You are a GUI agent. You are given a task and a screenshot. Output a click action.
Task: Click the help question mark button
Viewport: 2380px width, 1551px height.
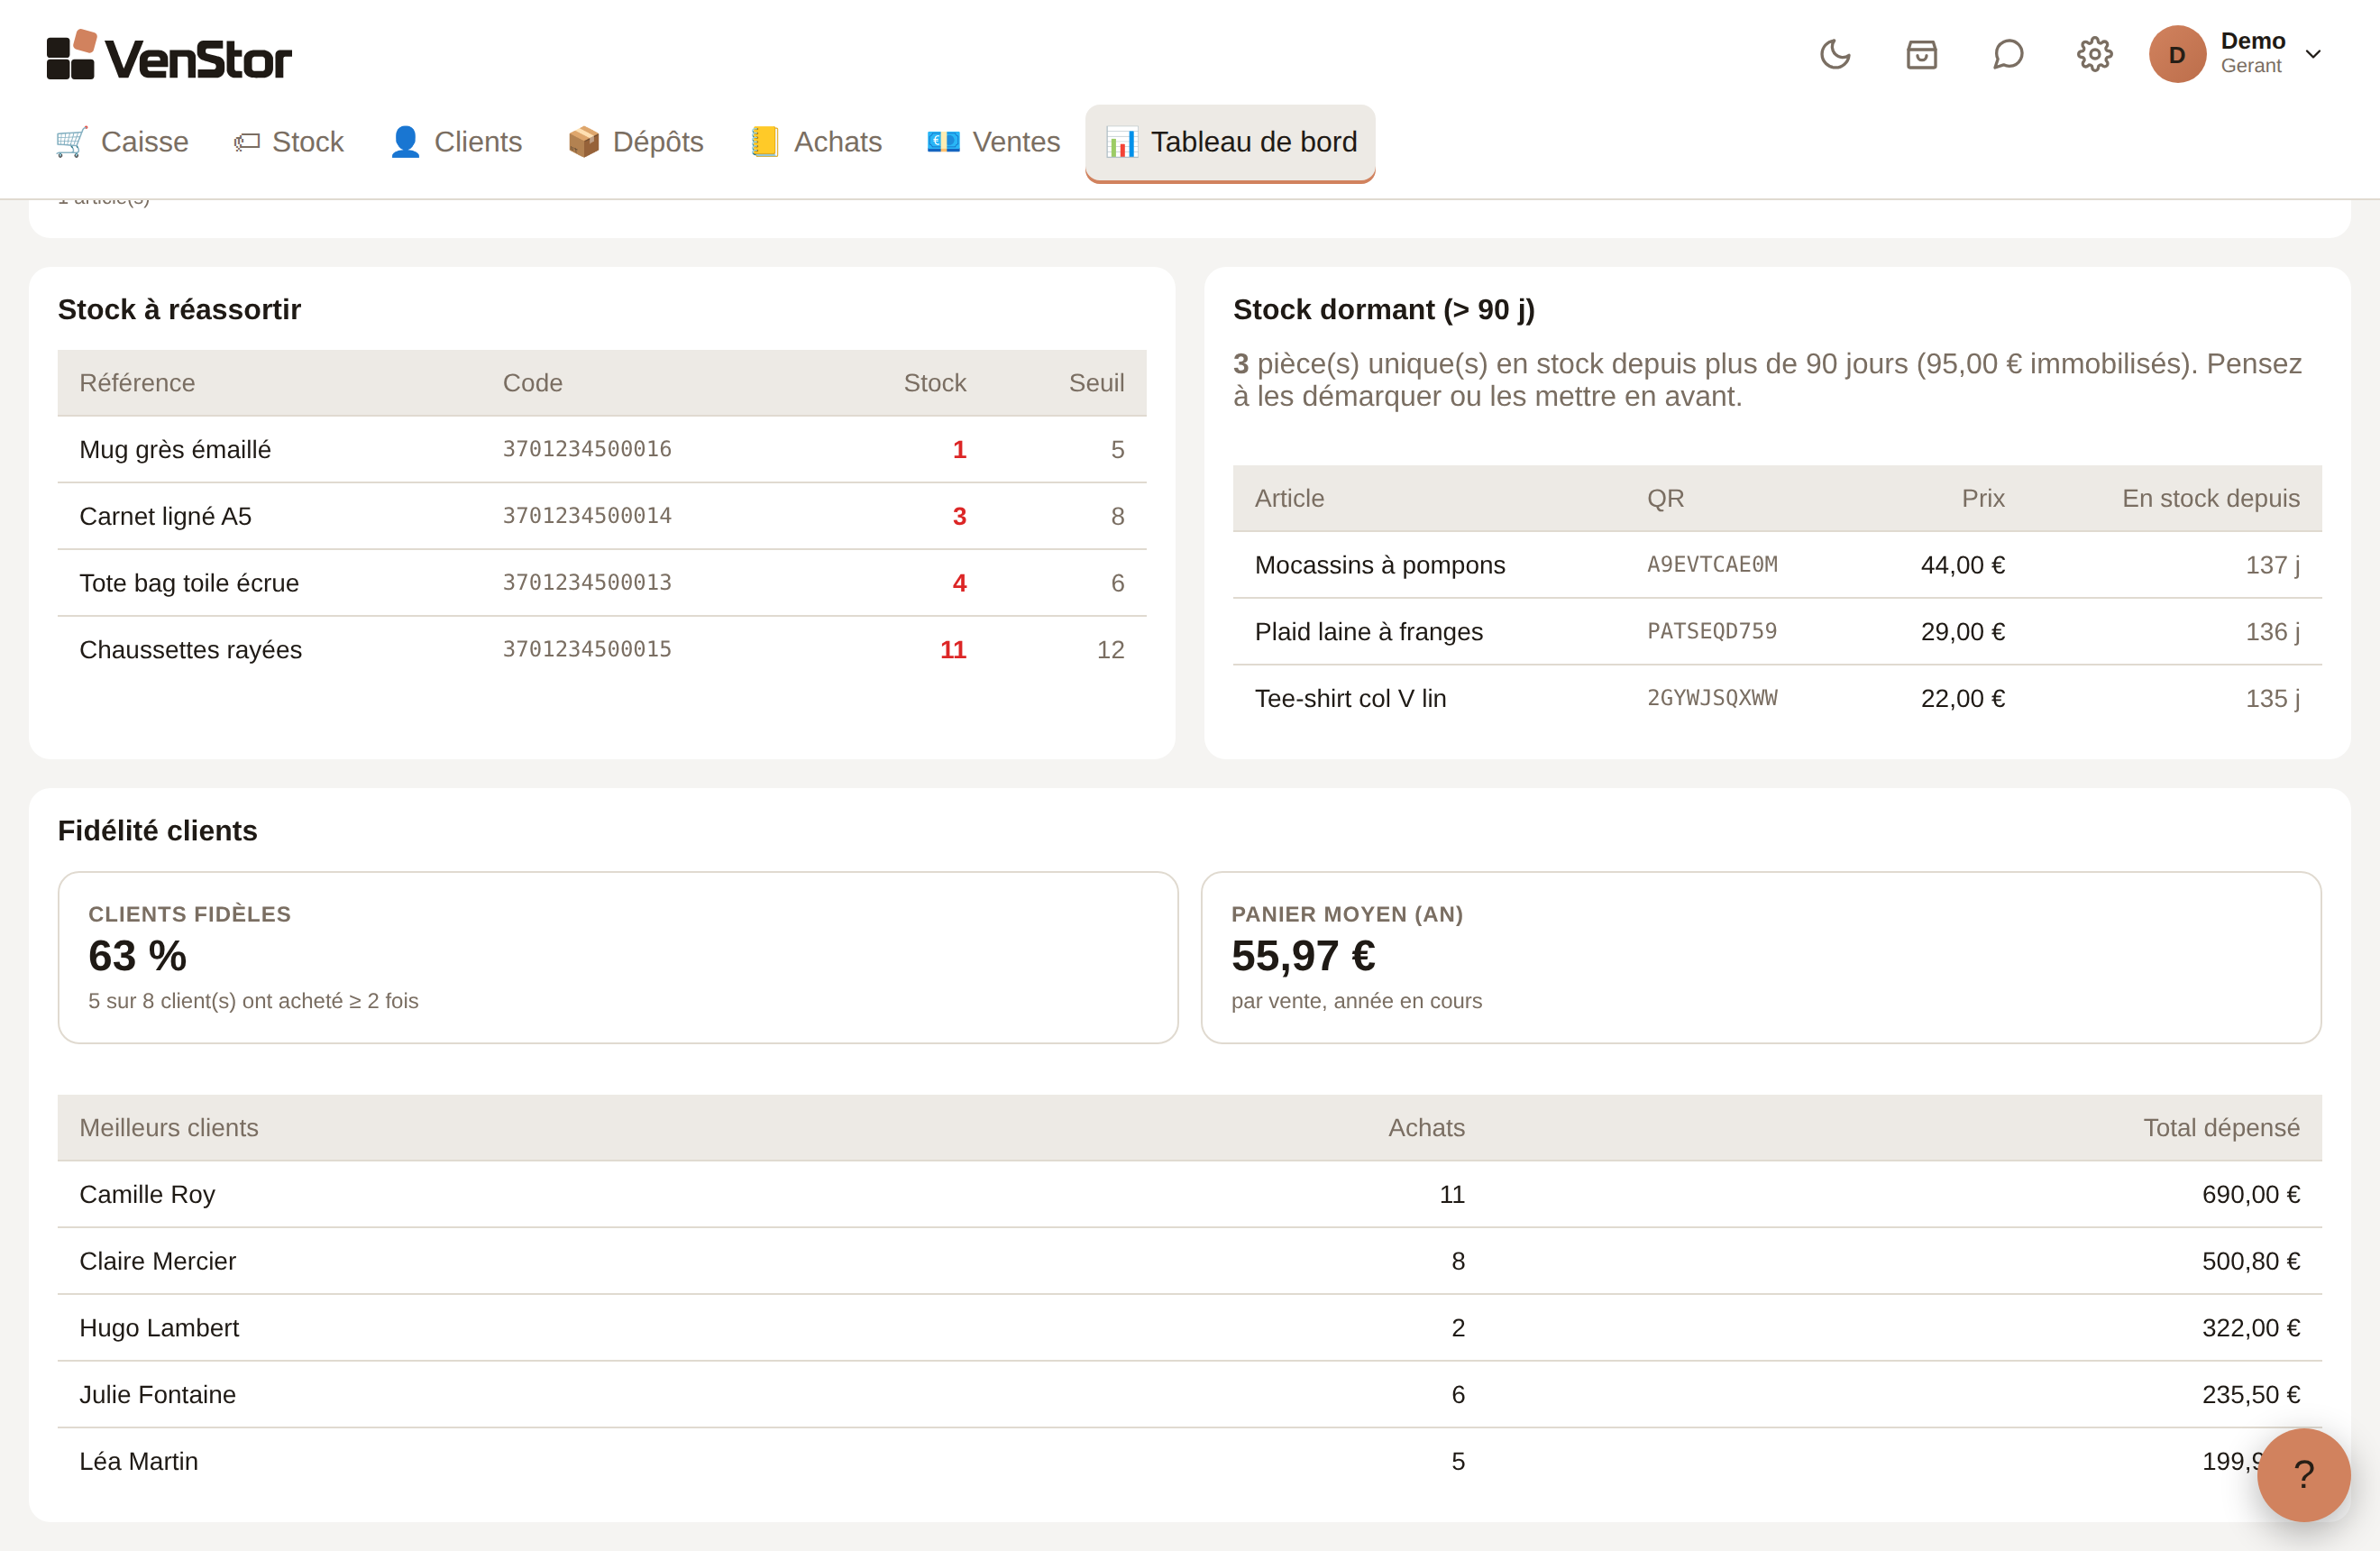[2303, 1473]
